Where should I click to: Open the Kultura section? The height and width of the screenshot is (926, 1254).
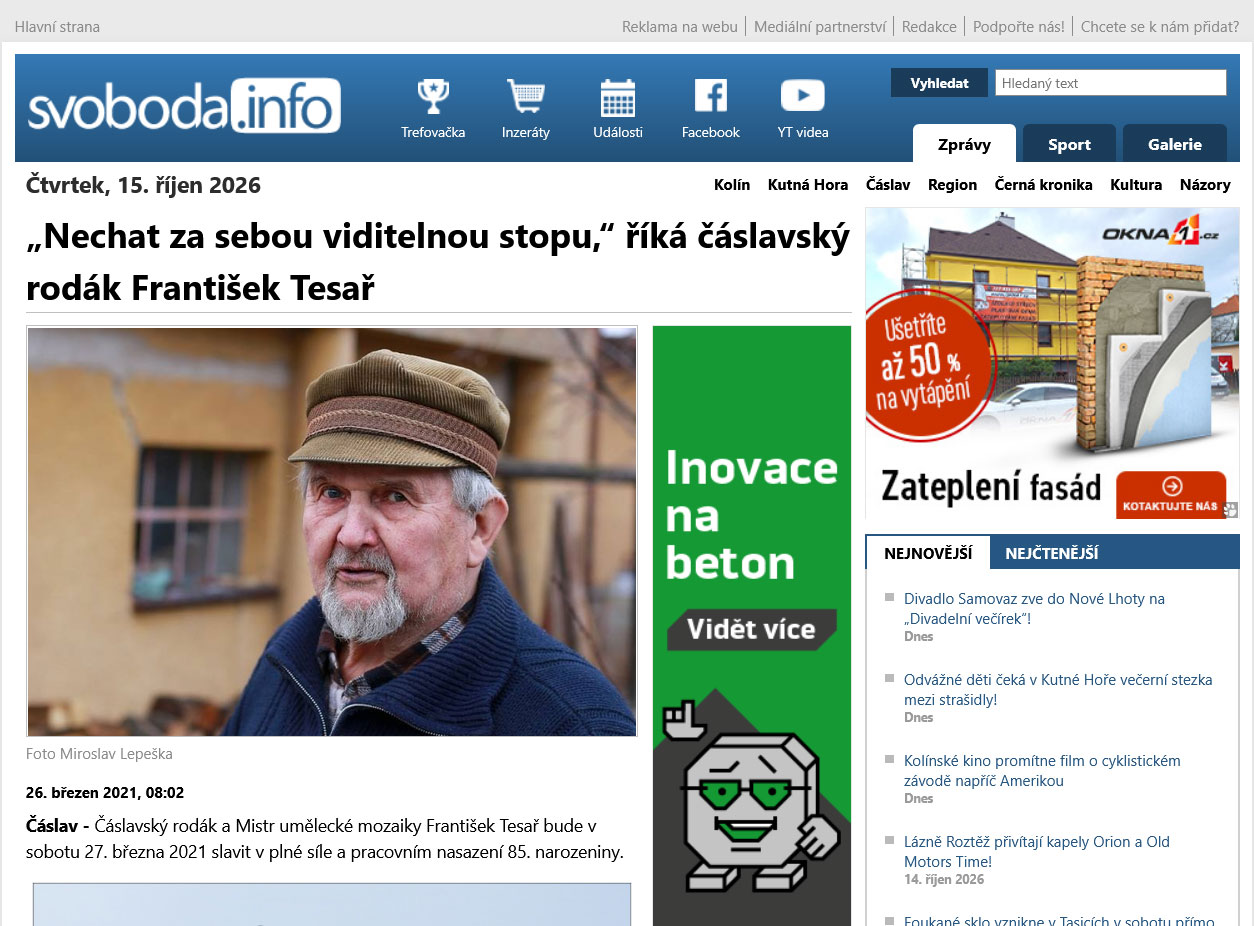1136,185
